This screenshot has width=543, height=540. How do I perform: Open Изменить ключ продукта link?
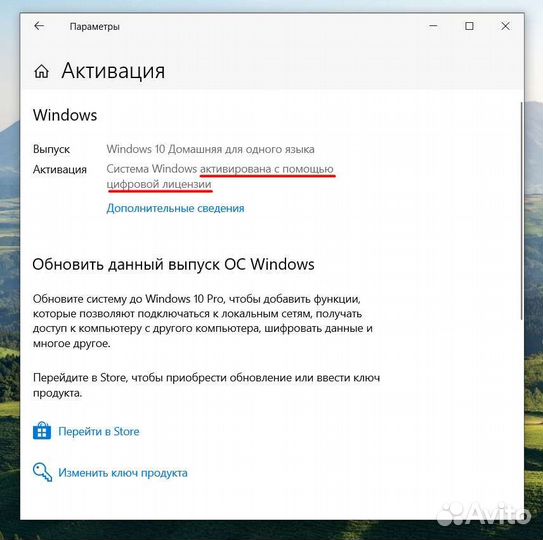click(123, 472)
